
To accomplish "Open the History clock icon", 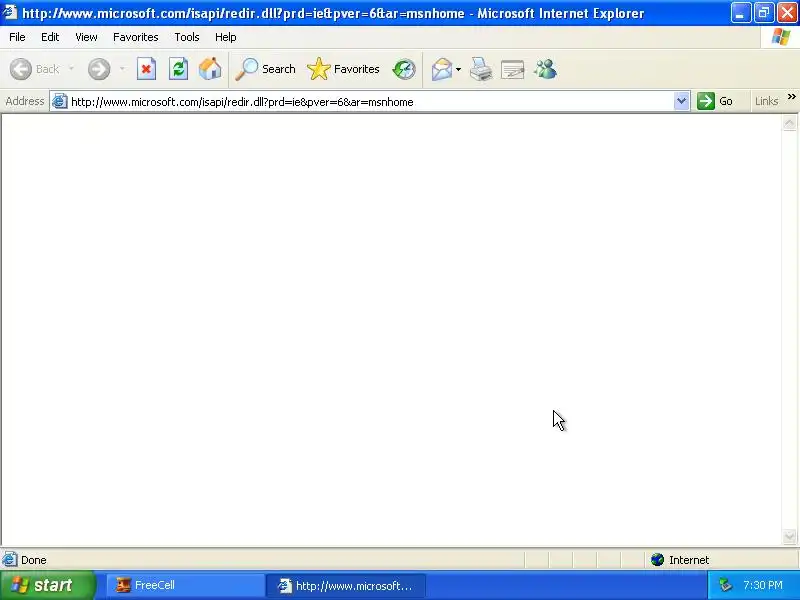I will coord(404,69).
